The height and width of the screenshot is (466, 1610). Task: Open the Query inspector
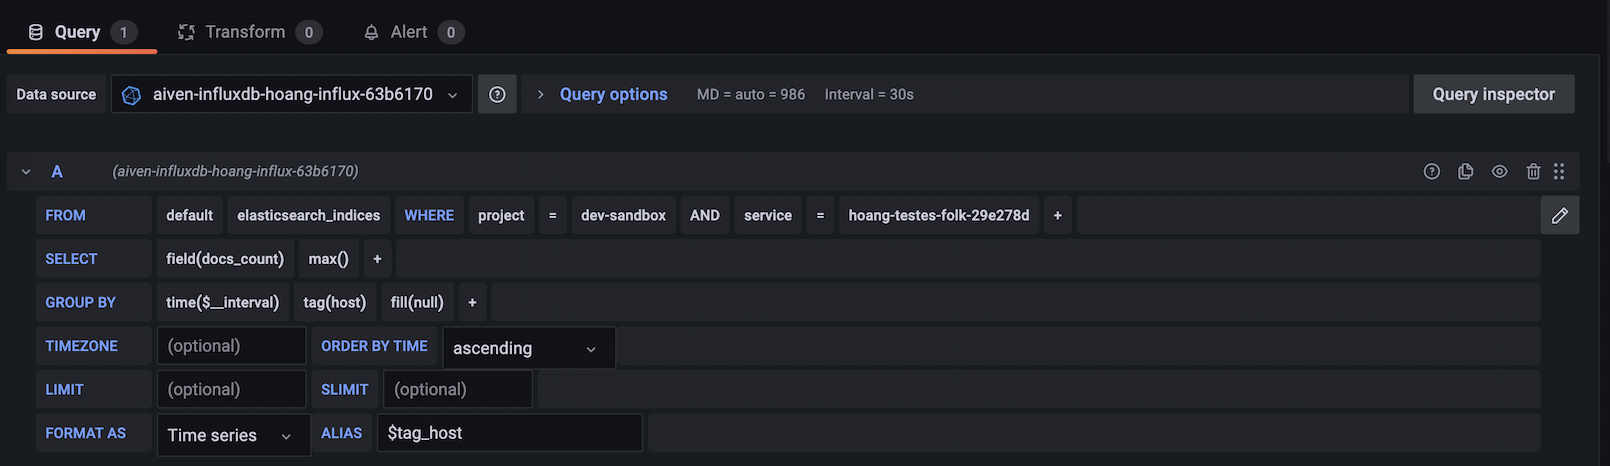tap(1493, 94)
